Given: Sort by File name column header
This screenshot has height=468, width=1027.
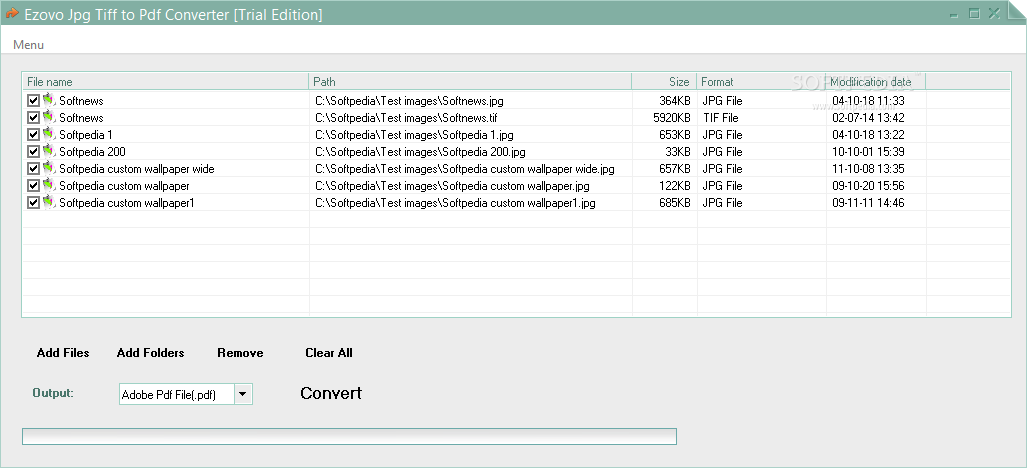Looking at the screenshot, I should tap(166, 82).
